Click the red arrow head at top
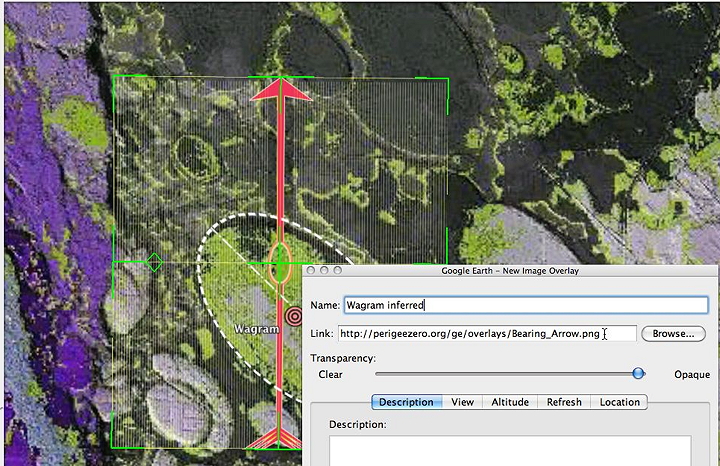720x466 pixels. pyautogui.click(x=281, y=88)
